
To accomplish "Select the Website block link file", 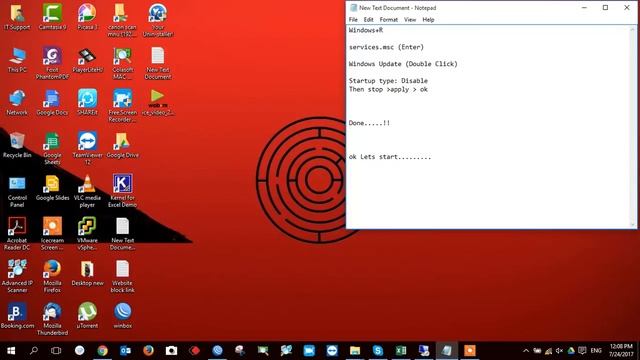I will coord(122,276).
